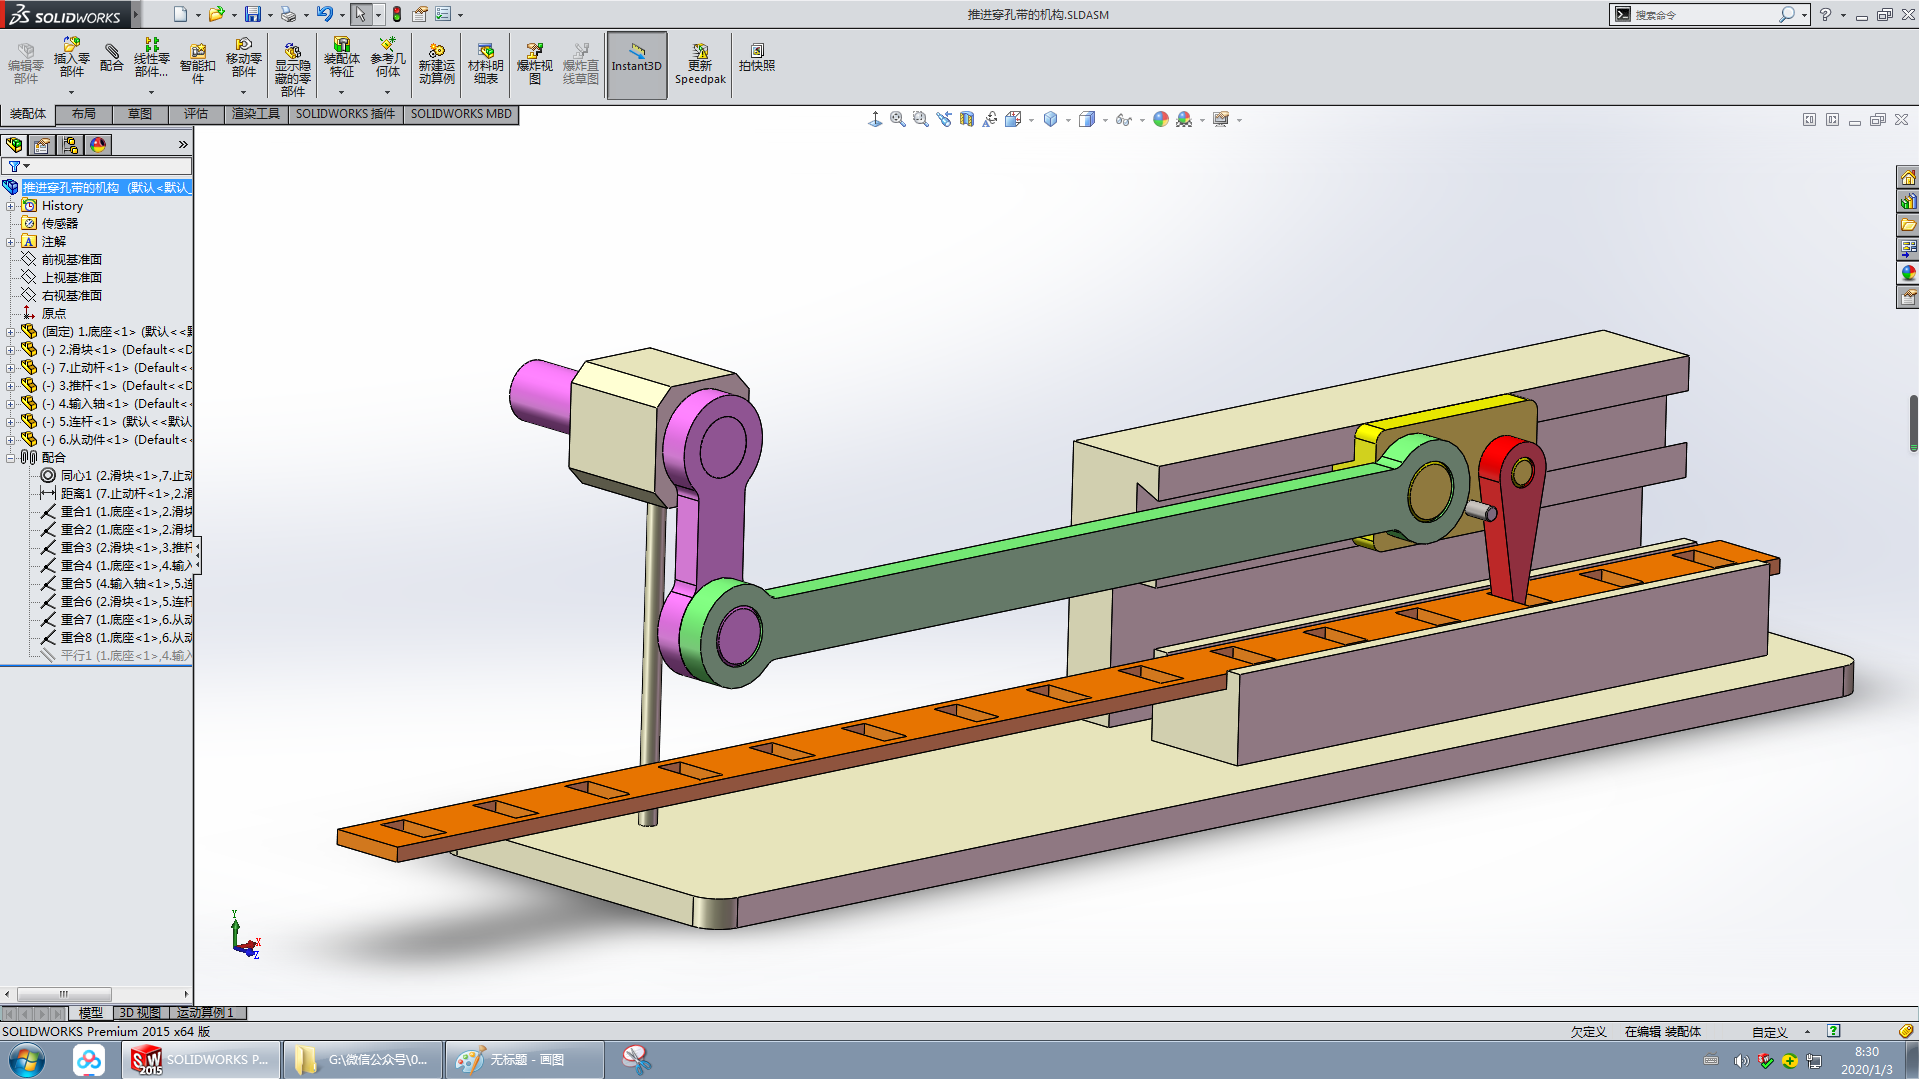Viewport: 1919px width, 1079px height.
Task: Click the Apply Scene icon
Action: coord(1184,120)
